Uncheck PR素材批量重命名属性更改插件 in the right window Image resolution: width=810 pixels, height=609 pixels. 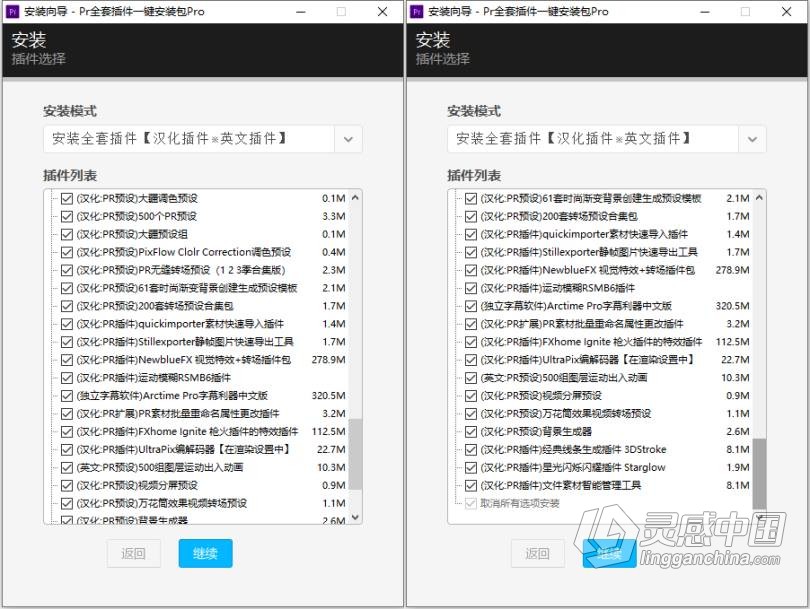pyautogui.click(x=471, y=324)
